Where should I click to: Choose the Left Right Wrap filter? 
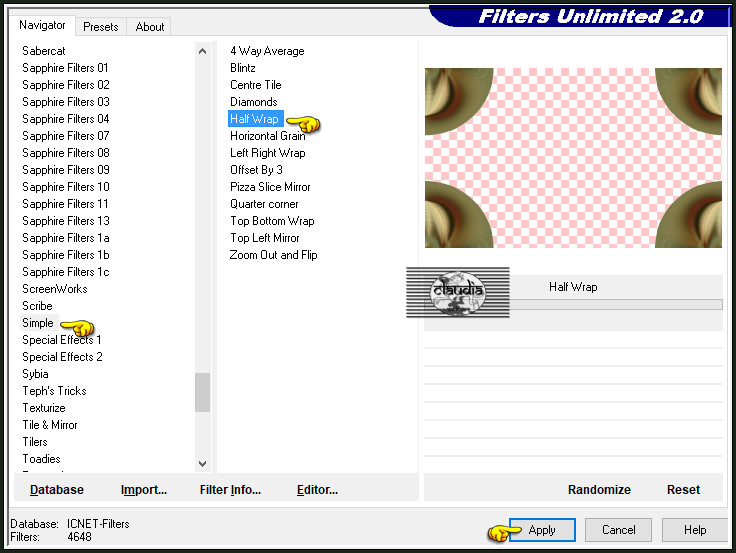[x=268, y=153]
